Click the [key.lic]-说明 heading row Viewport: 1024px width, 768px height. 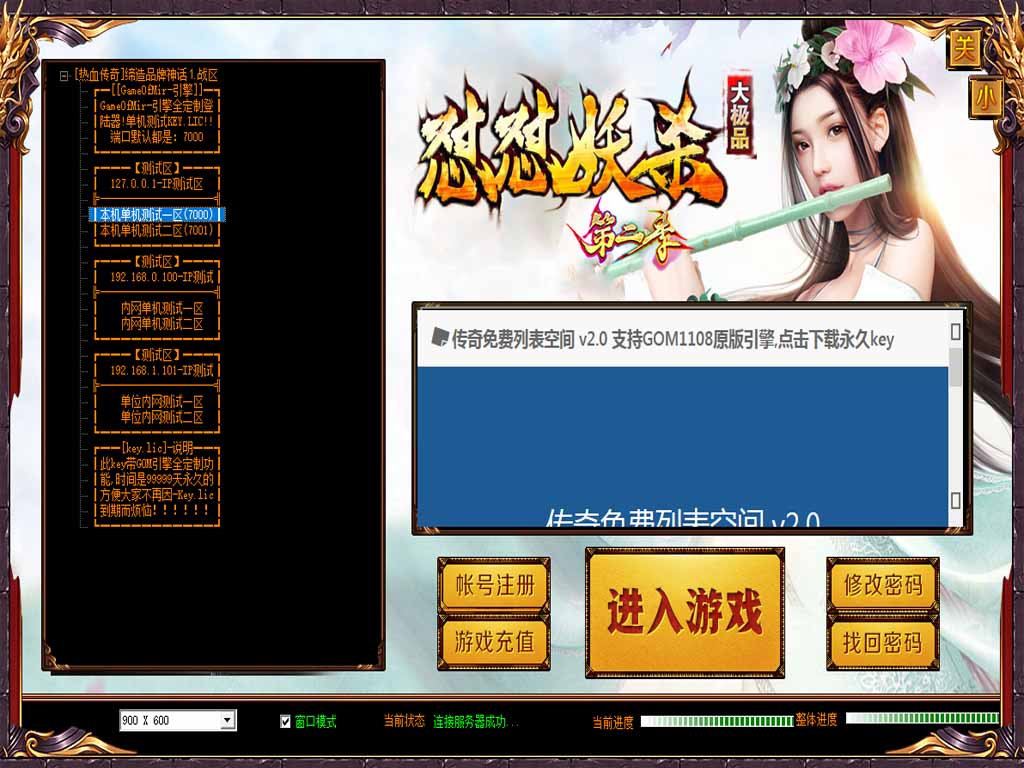pos(157,448)
